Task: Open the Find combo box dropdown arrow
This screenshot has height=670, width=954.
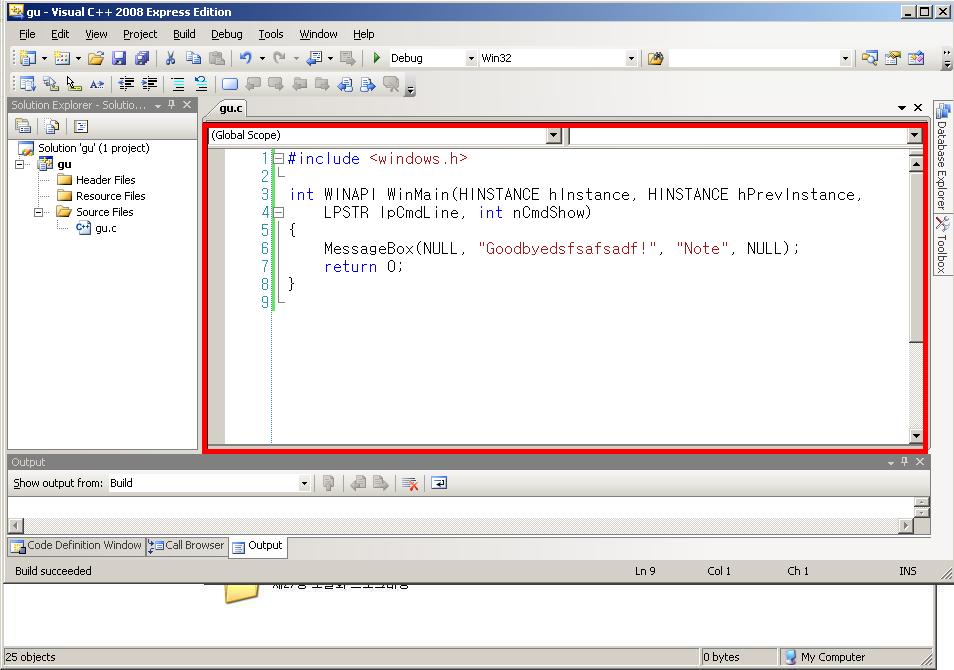Action: (x=845, y=58)
